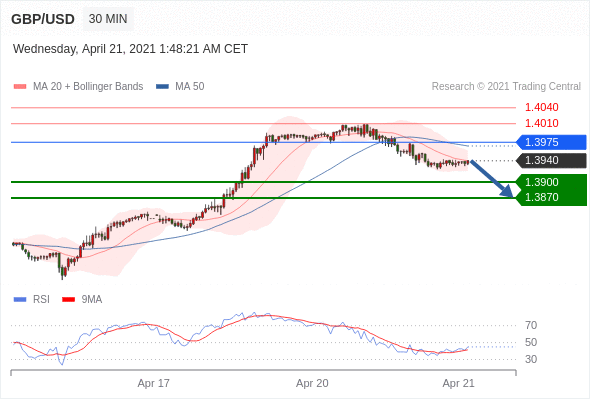The width and height of the screenshot is (590, 400).
Task: Click the 1.3870 green support tag
Action: coord(551,198)
